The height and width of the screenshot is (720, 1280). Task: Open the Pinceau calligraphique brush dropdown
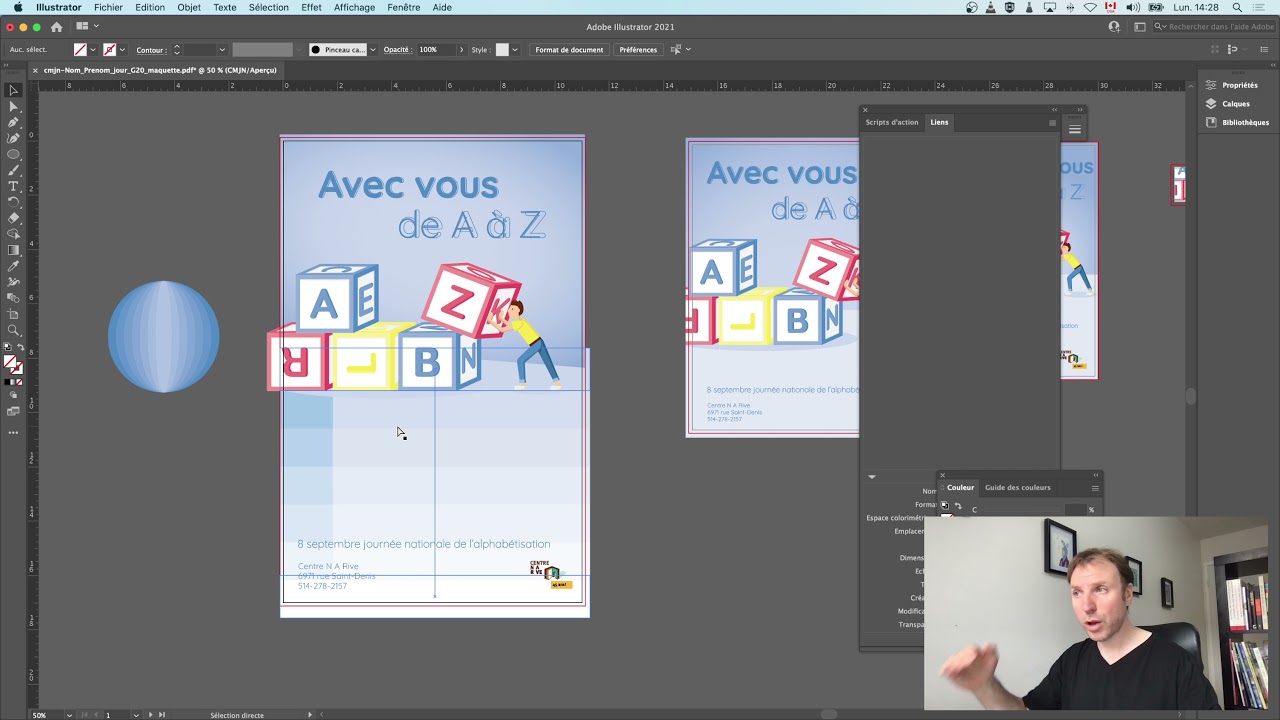(372, 50)
